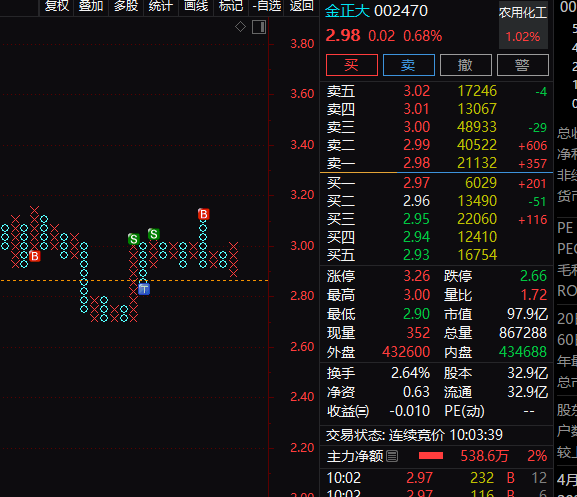Image resolution: width=577 pixels, height=497 pixels.
Task: Open the 标记 menu item
Action: (231, 6)
